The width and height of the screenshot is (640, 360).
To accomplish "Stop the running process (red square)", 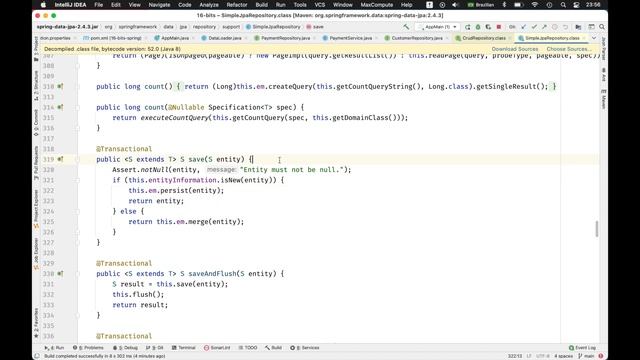I will (x=499, y=27).
